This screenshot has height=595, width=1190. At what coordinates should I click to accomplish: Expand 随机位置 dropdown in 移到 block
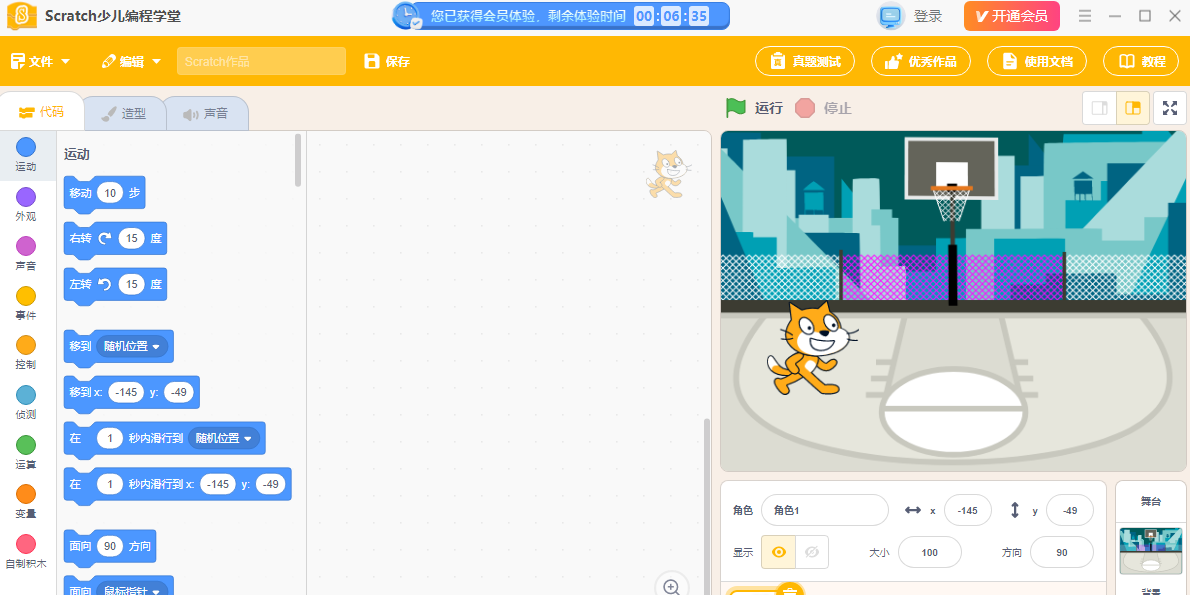133,347
